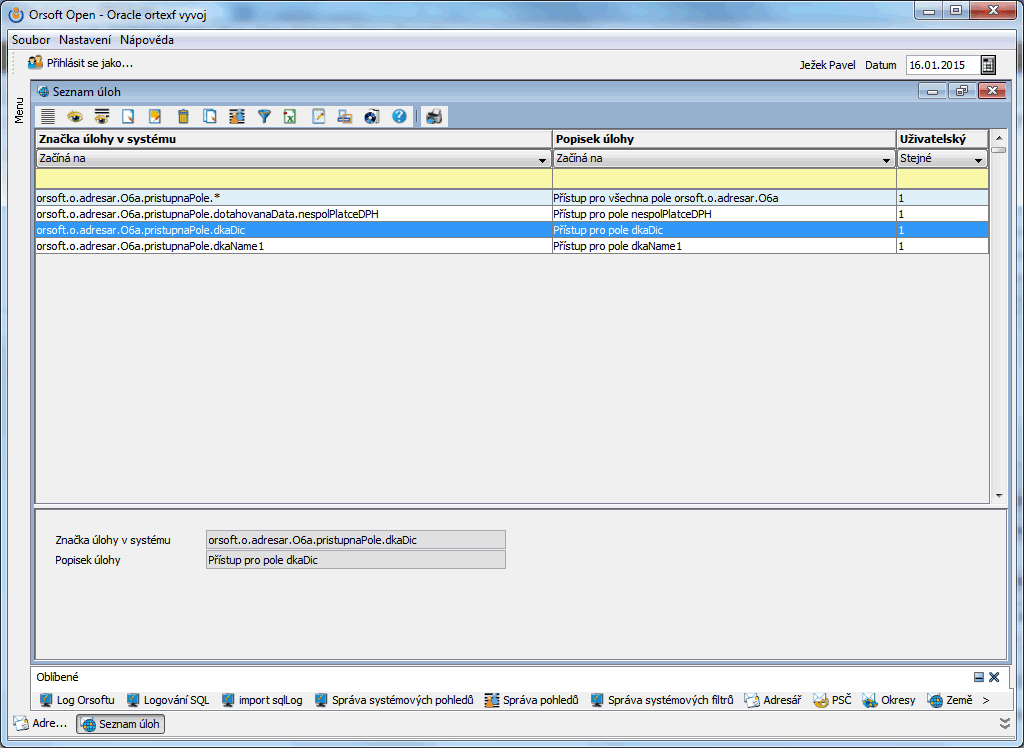Open the calendar icon next to Datum
Viewport: 1024px width, 748px height.
[988, 65]
